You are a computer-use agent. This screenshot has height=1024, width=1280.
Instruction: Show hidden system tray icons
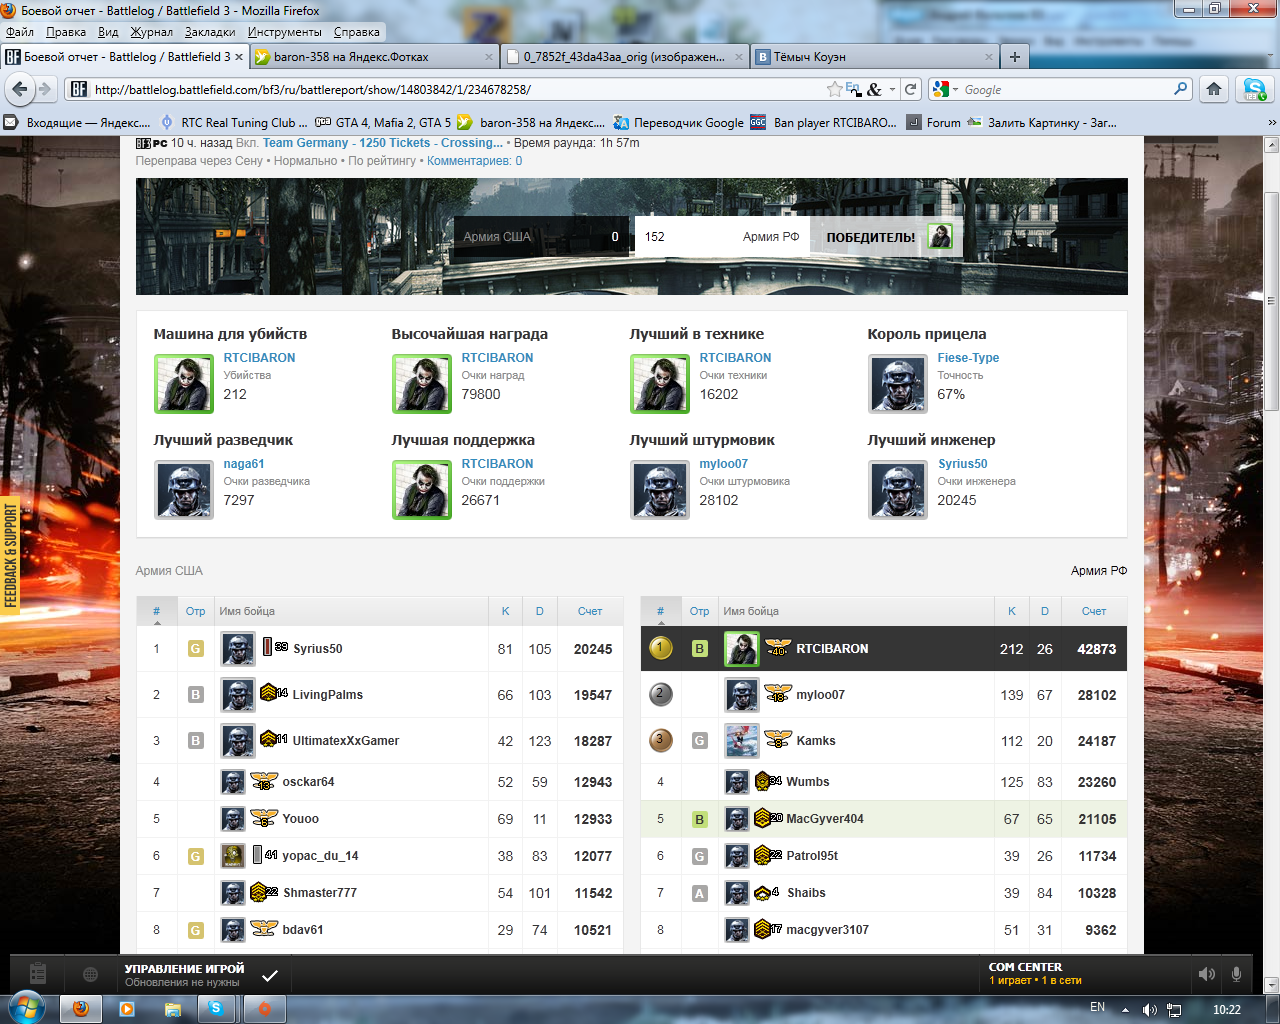tap(1125, 1009)
